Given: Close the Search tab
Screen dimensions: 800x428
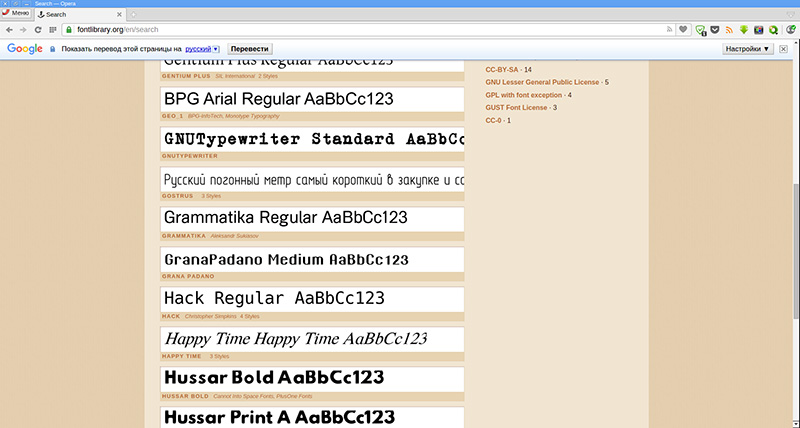Looking at the screenshot, I should click(119, 15).
